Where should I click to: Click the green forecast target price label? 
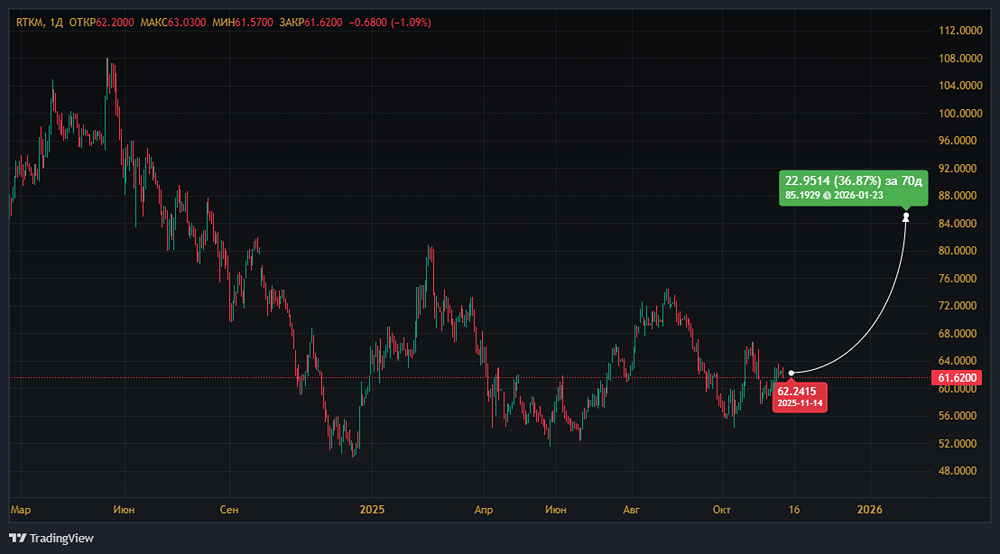(x=853, y=187)
